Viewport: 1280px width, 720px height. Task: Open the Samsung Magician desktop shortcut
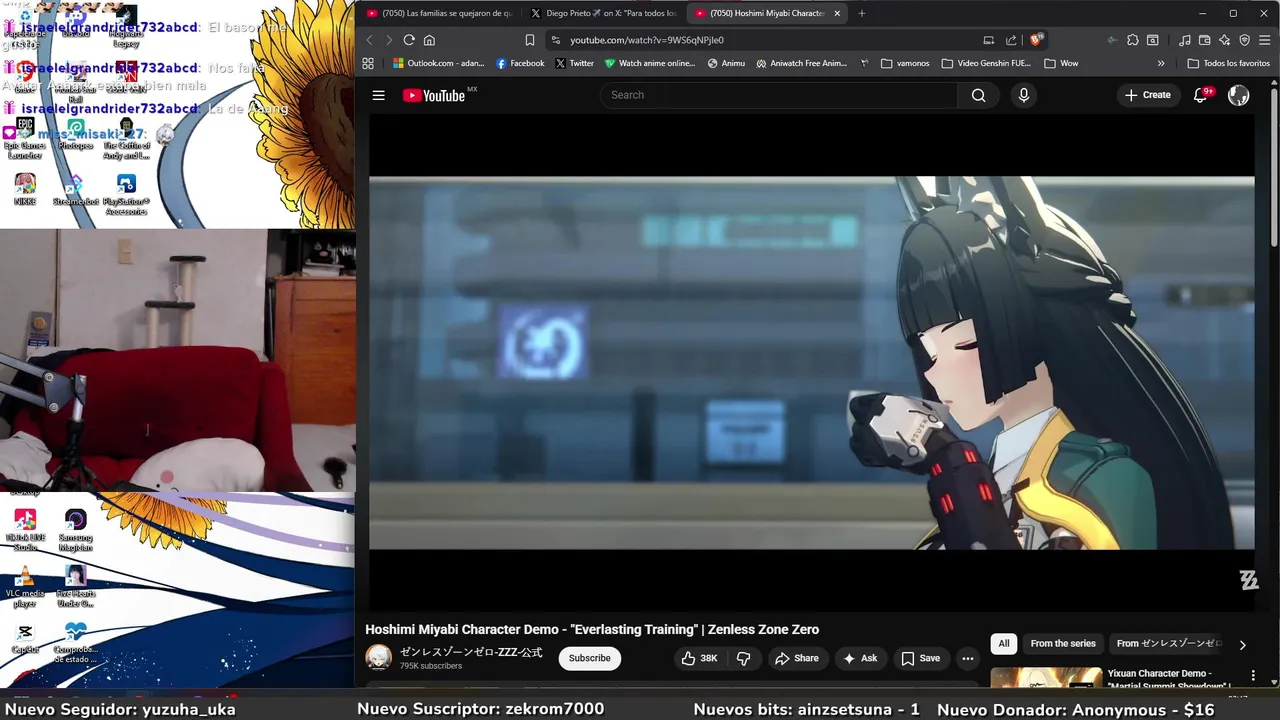click(76, 530)
